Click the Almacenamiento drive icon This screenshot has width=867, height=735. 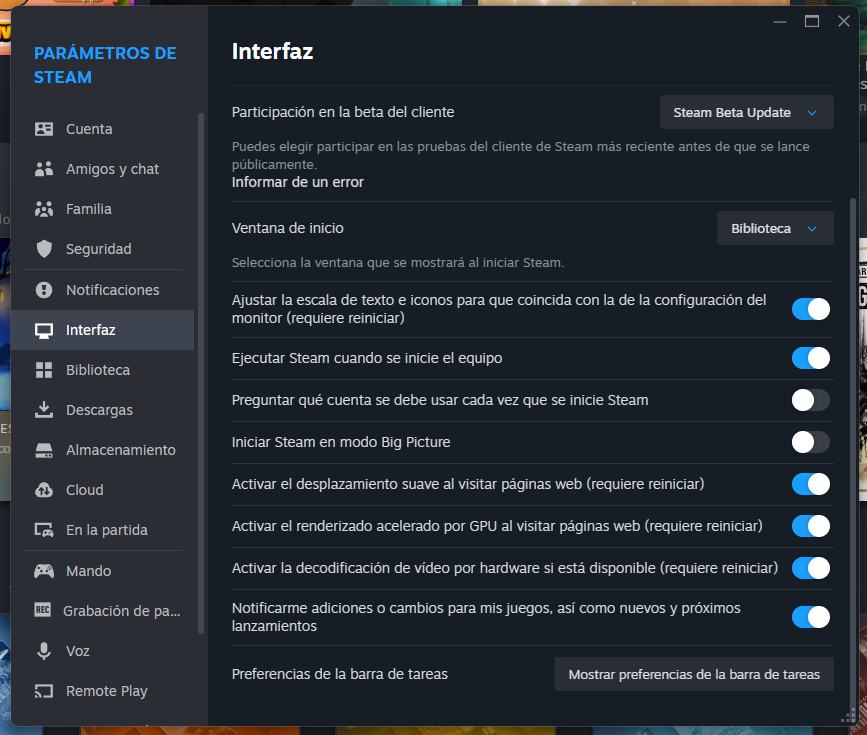click(x=44, y=450)
